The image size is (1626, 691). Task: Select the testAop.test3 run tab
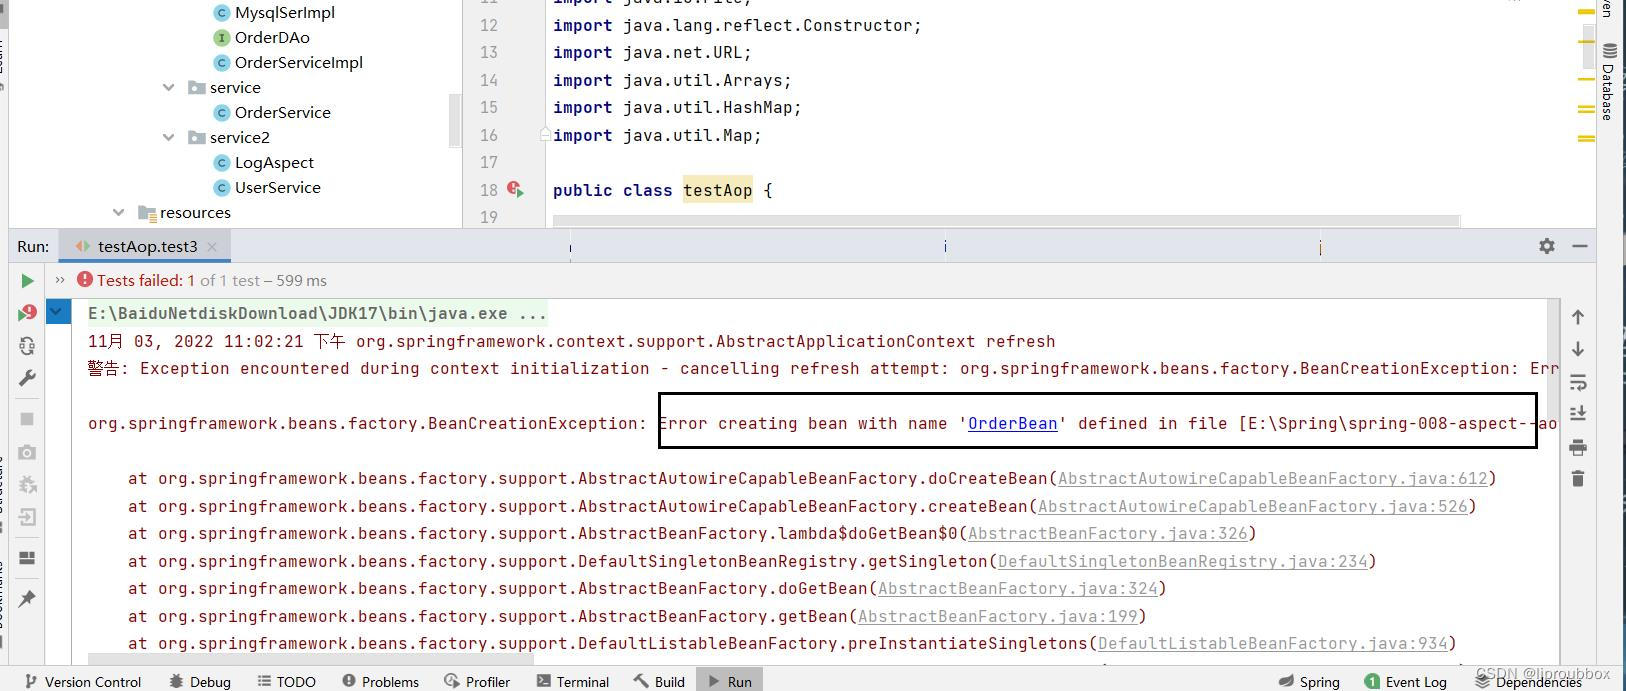(147, 246)
